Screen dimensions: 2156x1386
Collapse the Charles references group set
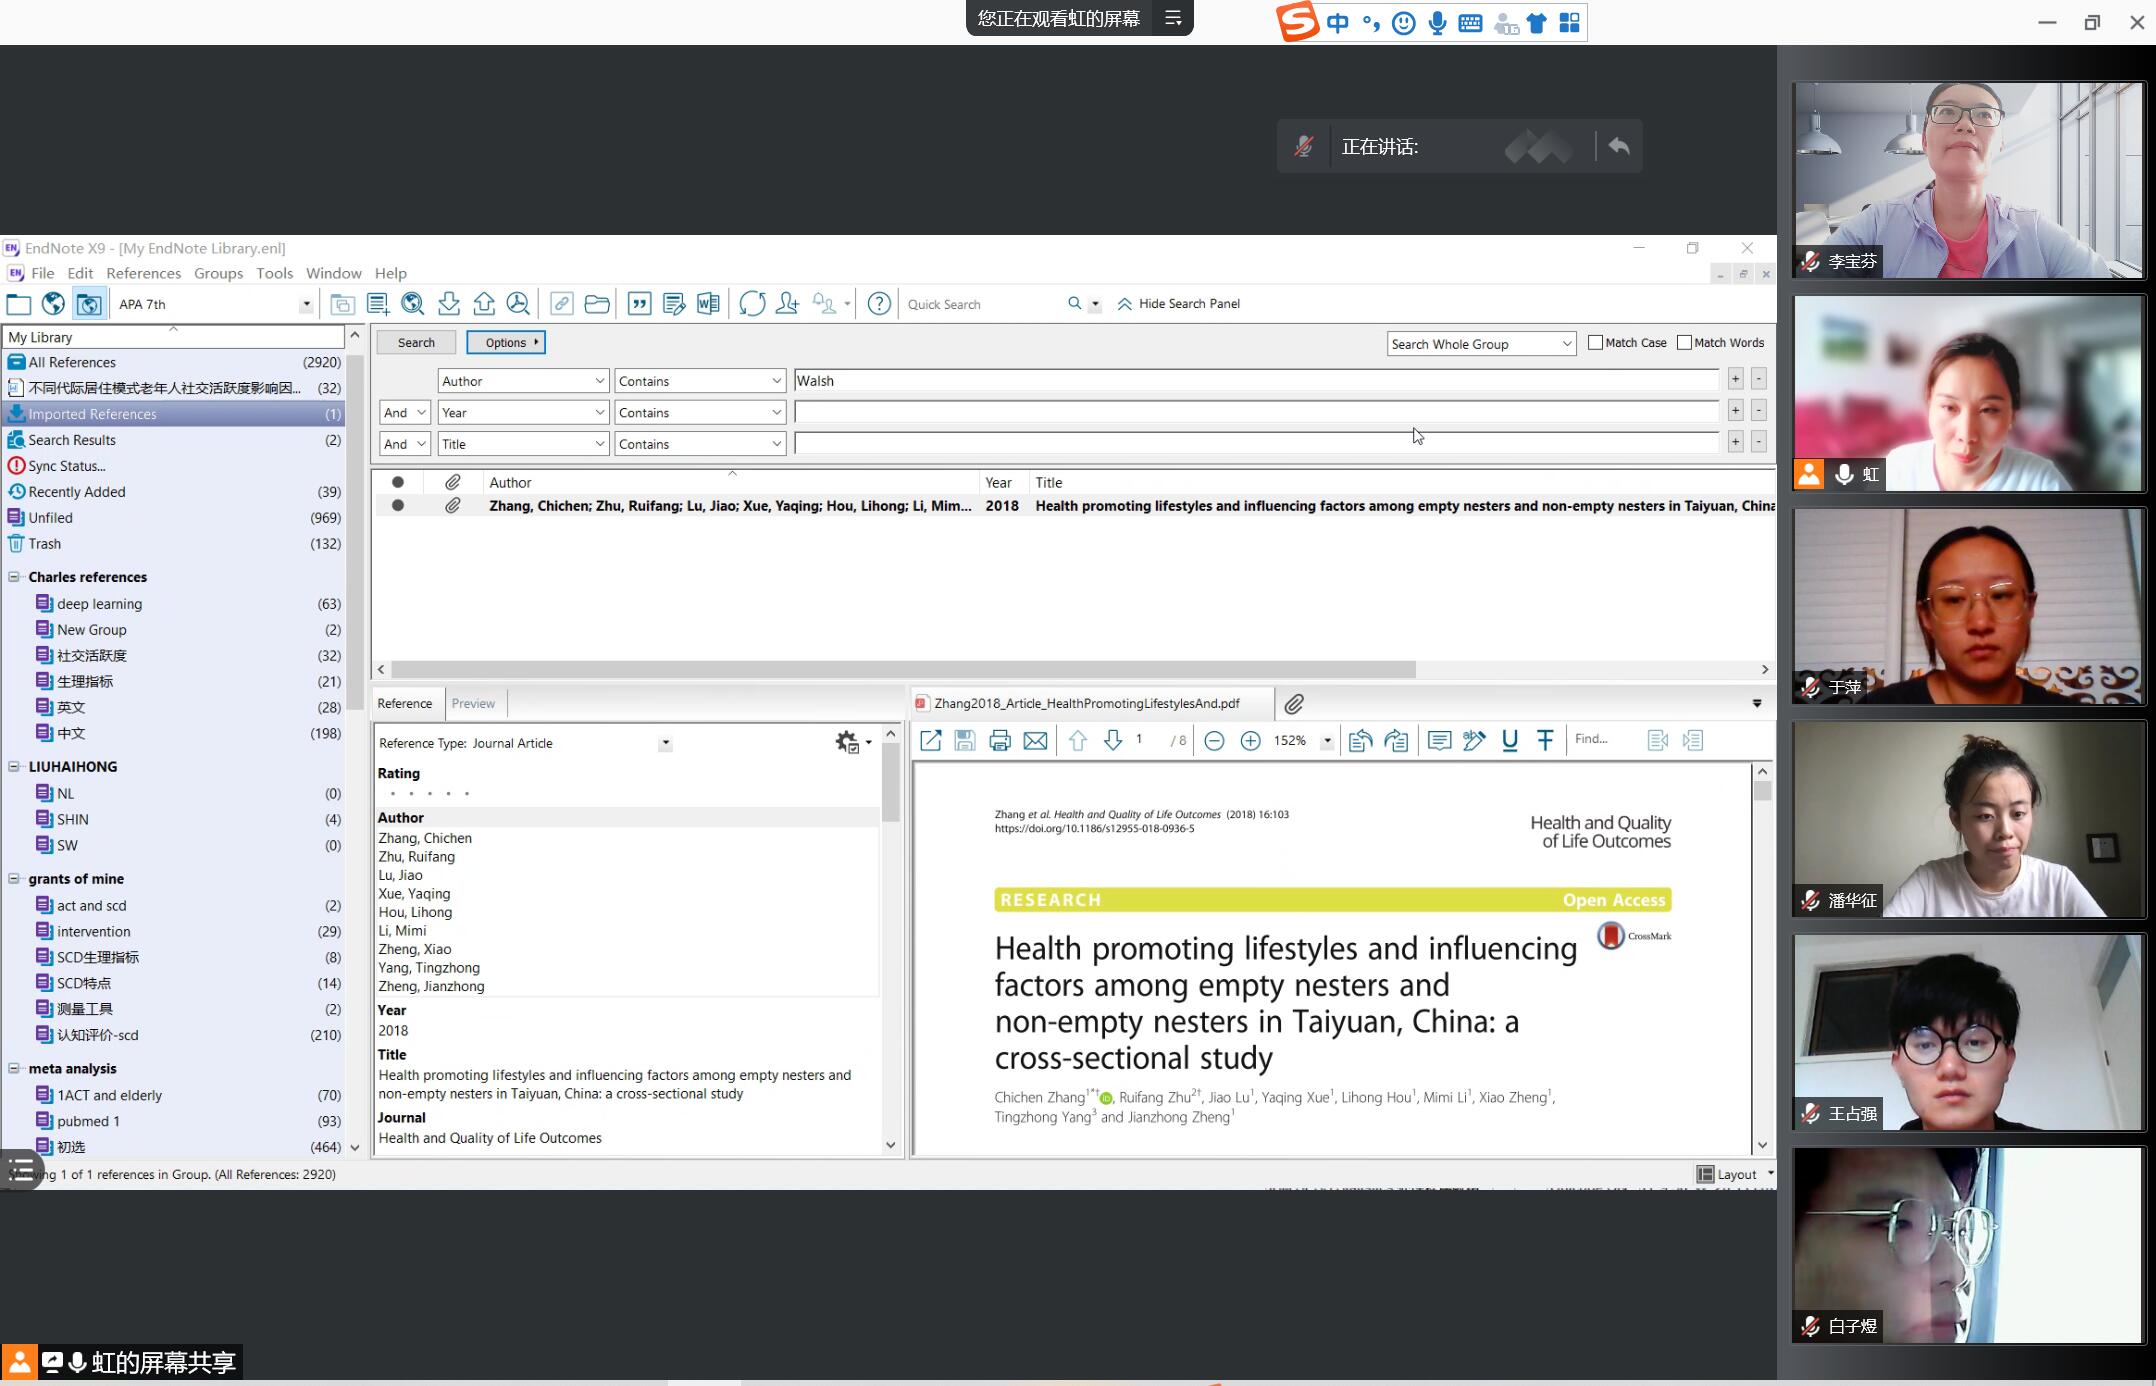point(14,577)
